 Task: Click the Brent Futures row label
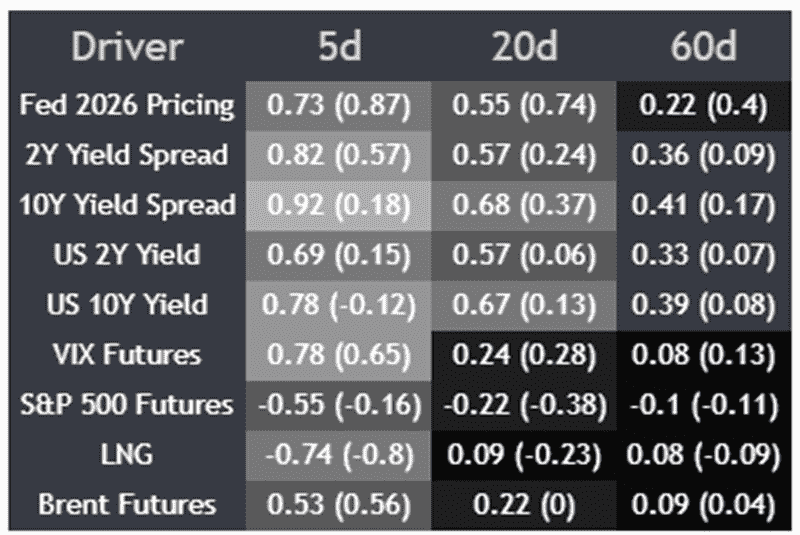click(x=127, y=504)
